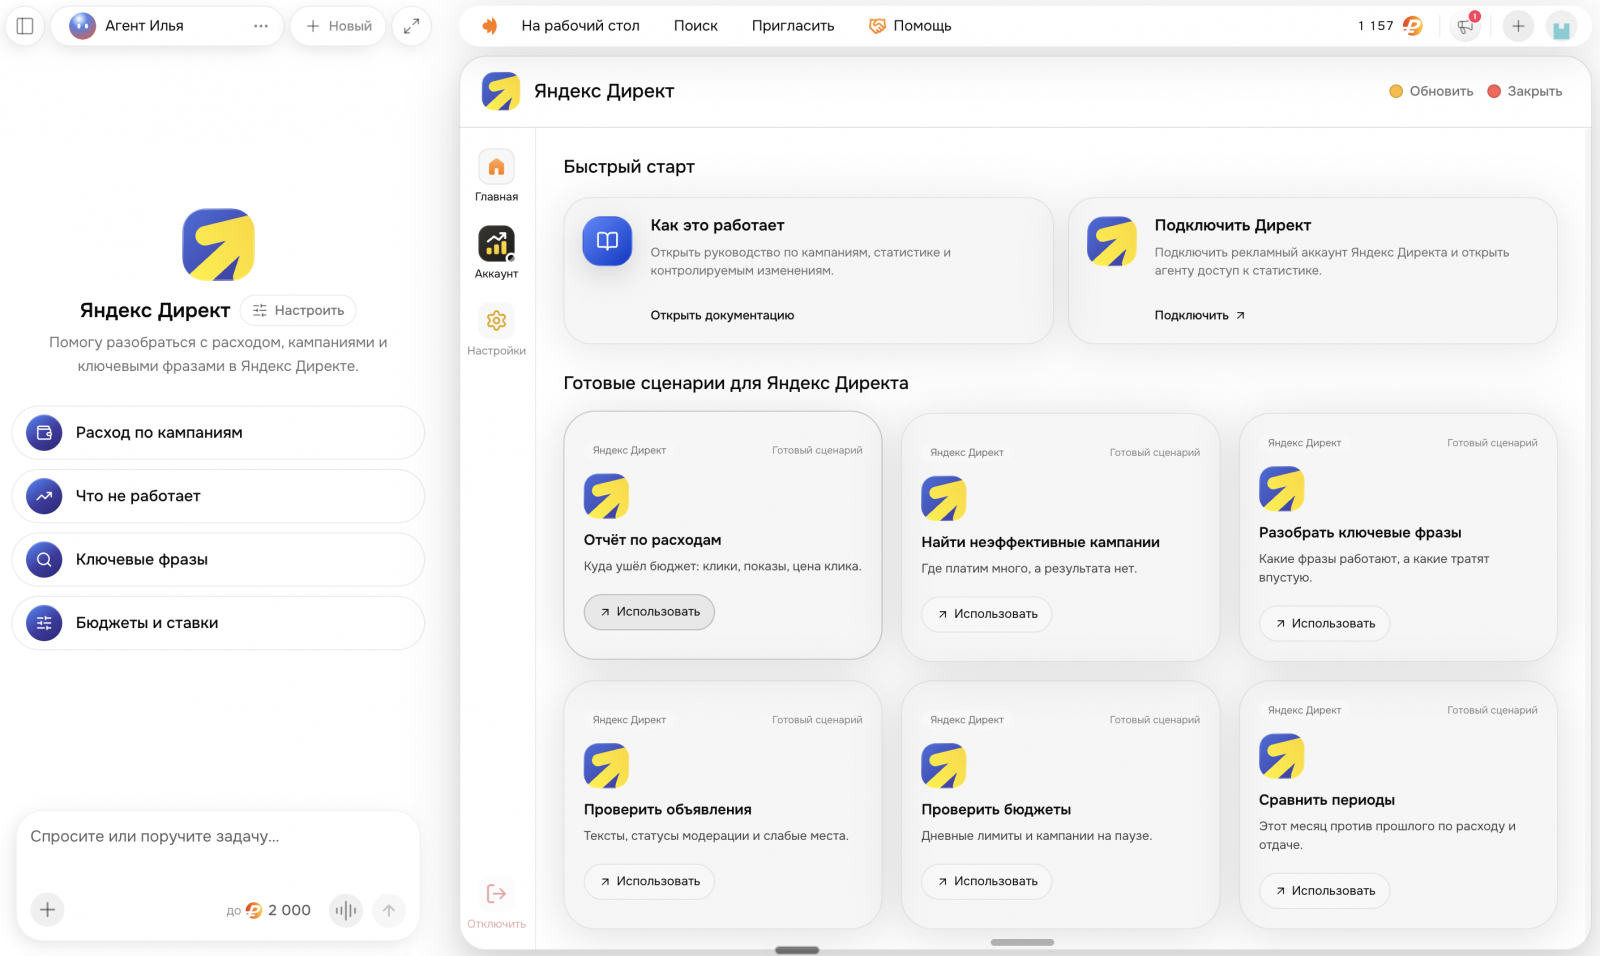This screenshot has width=1600, height=956.
Task: Click the 1 157 balance number
Action: (x=1375, y=26)
